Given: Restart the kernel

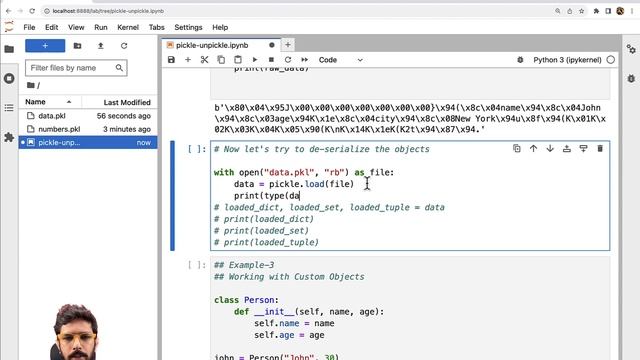Looking at the screenshot, I should click(288, 60).
